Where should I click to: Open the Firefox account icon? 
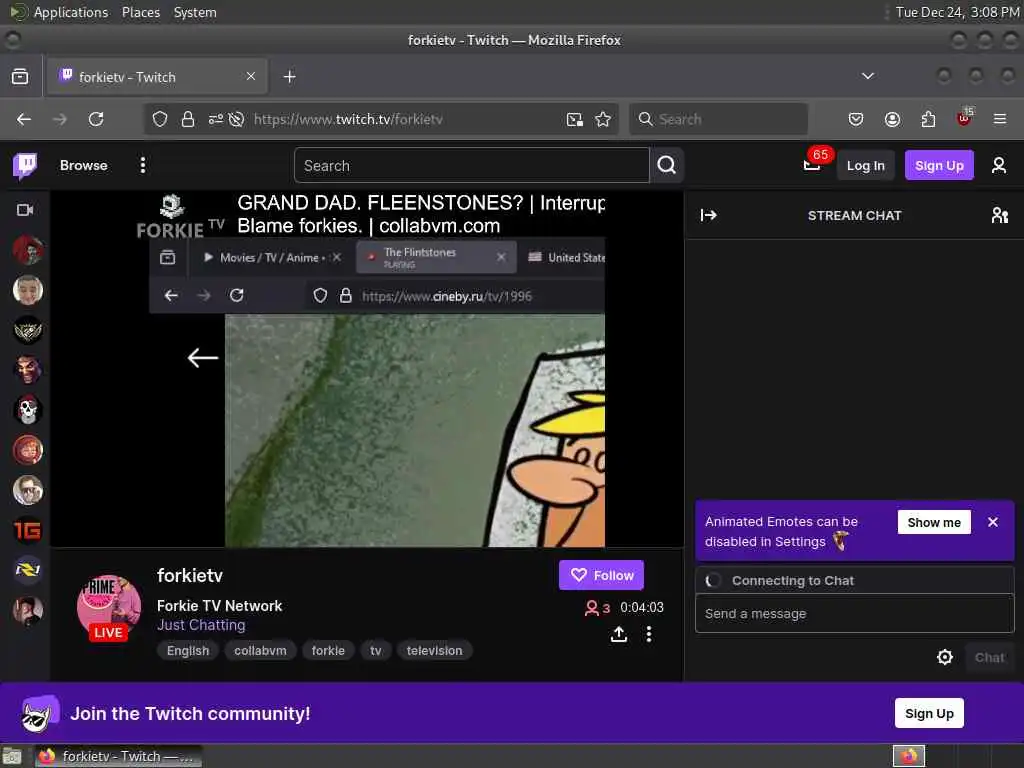point(892,119)
